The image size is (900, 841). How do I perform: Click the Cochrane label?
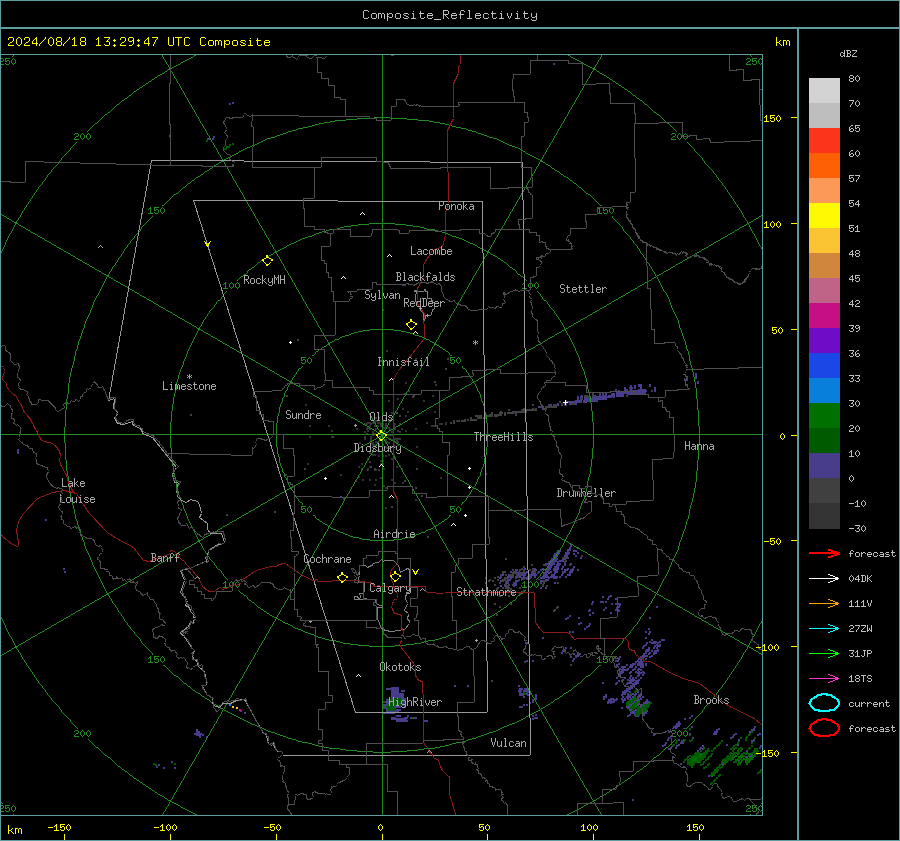(327, 559)
